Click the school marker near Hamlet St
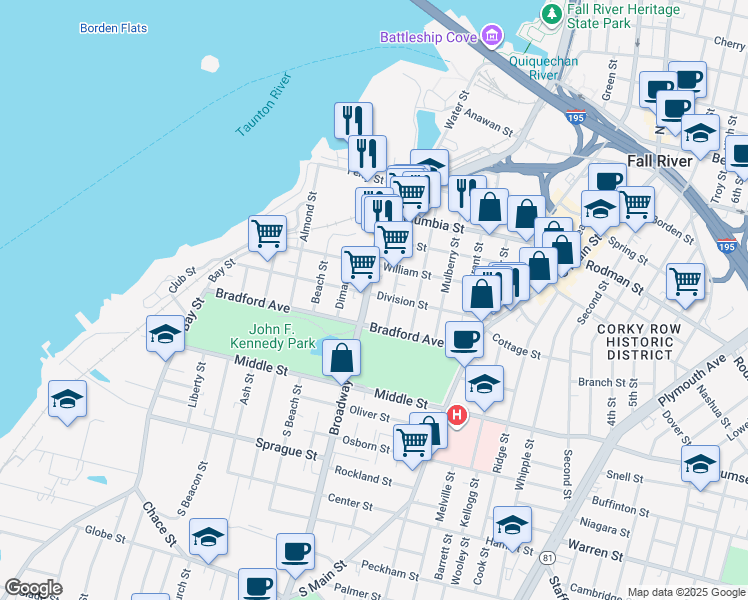This screenshot has width=748, height=600. point(512,525)
